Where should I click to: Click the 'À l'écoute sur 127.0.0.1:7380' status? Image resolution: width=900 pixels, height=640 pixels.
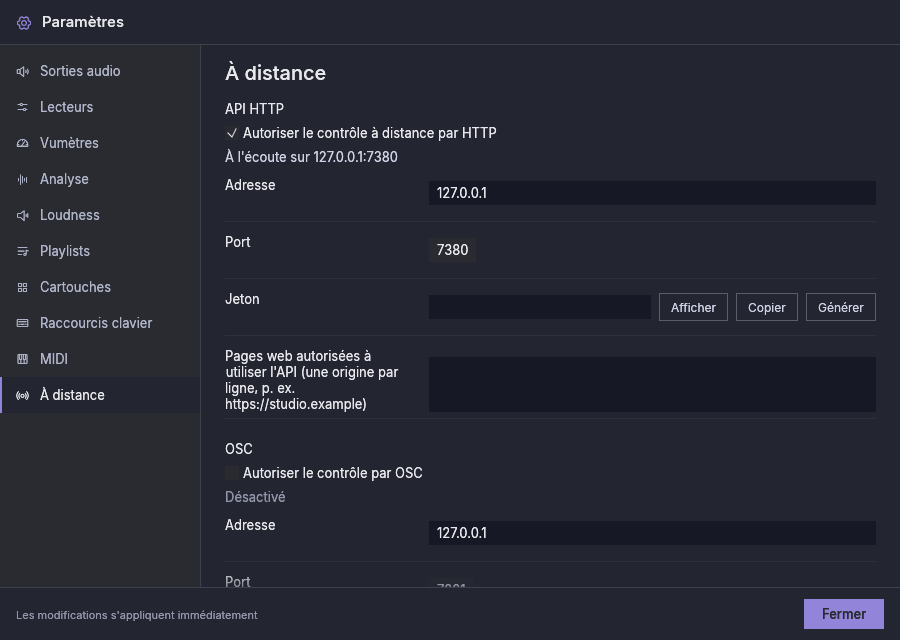311,157
